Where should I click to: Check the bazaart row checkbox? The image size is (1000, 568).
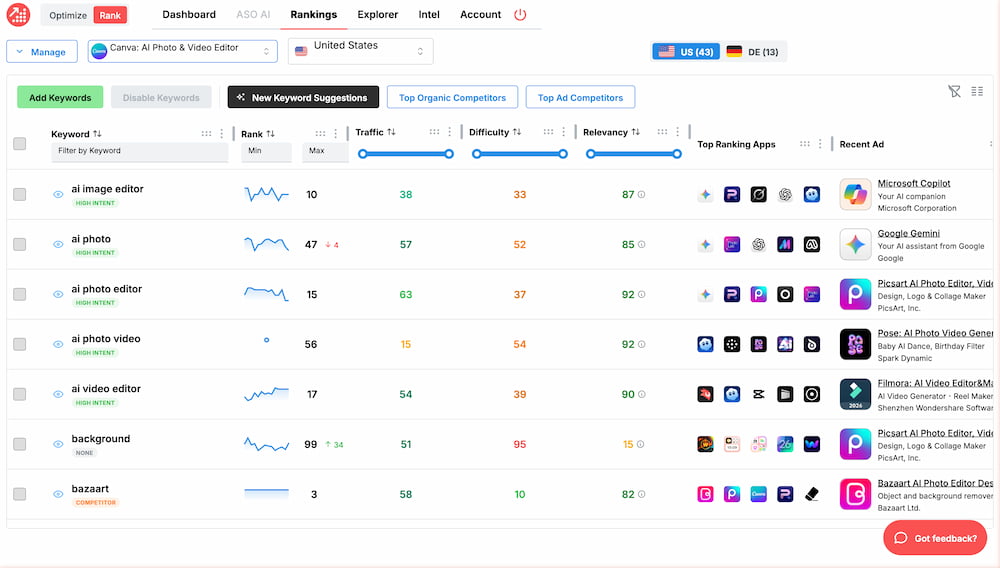(x=20, y=494)
